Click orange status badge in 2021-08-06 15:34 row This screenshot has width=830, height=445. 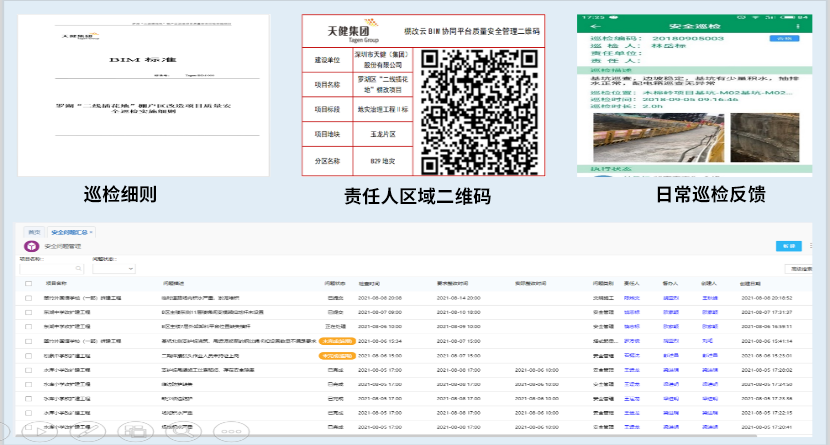(x=337, y=341)
